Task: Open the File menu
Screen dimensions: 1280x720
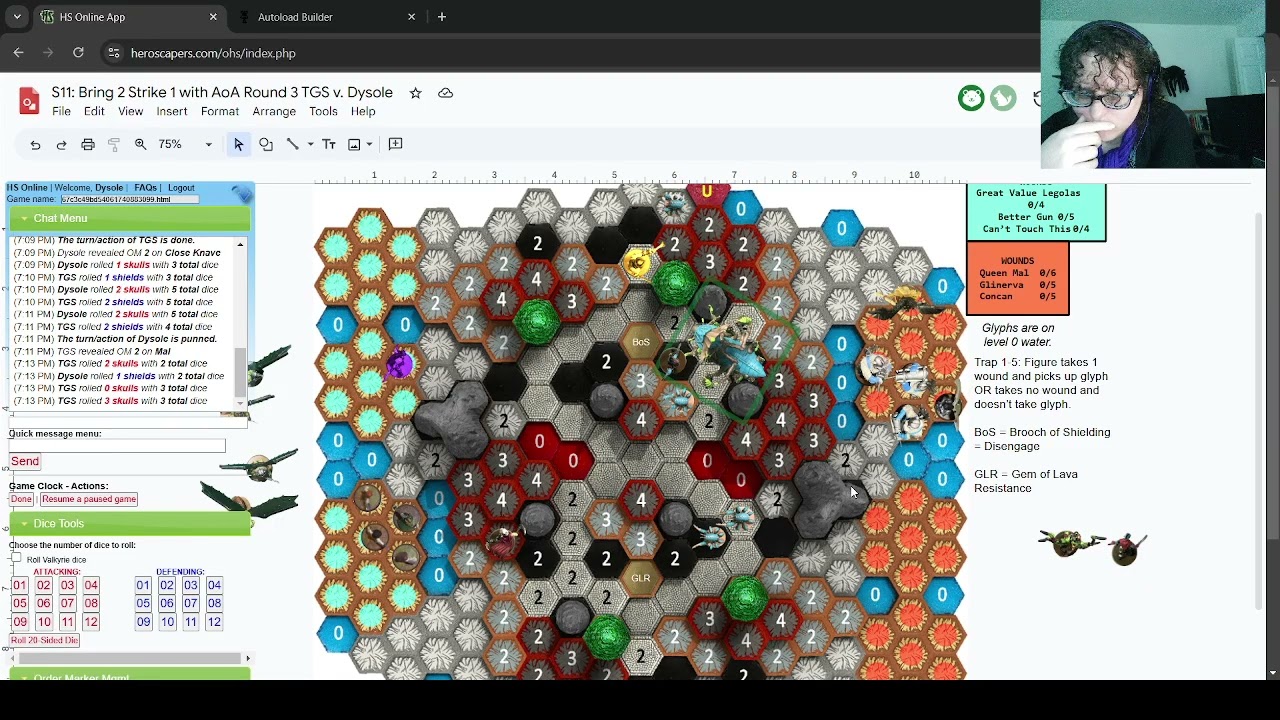Action: pyautogui.click(x=61, y=112)
